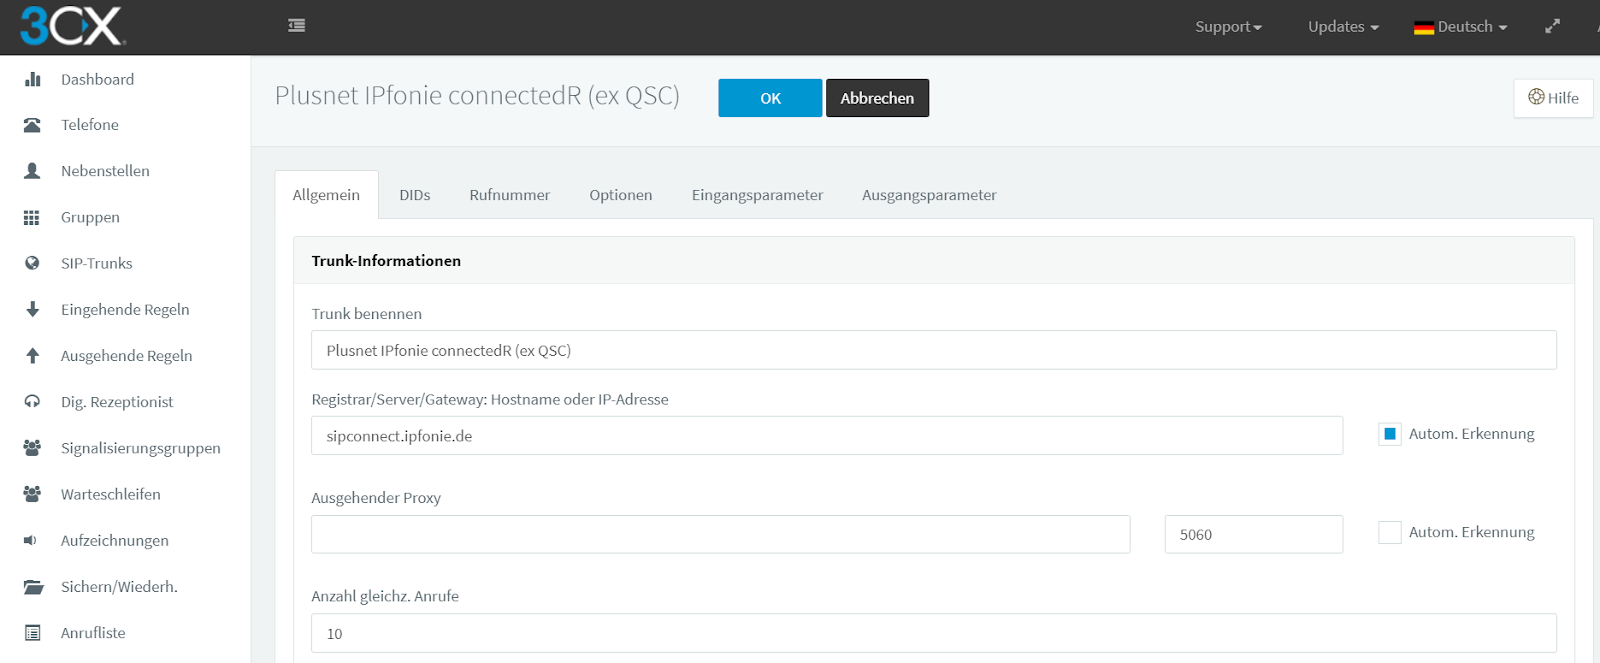Click the Telefone phone icon

(x=32, y=125)
